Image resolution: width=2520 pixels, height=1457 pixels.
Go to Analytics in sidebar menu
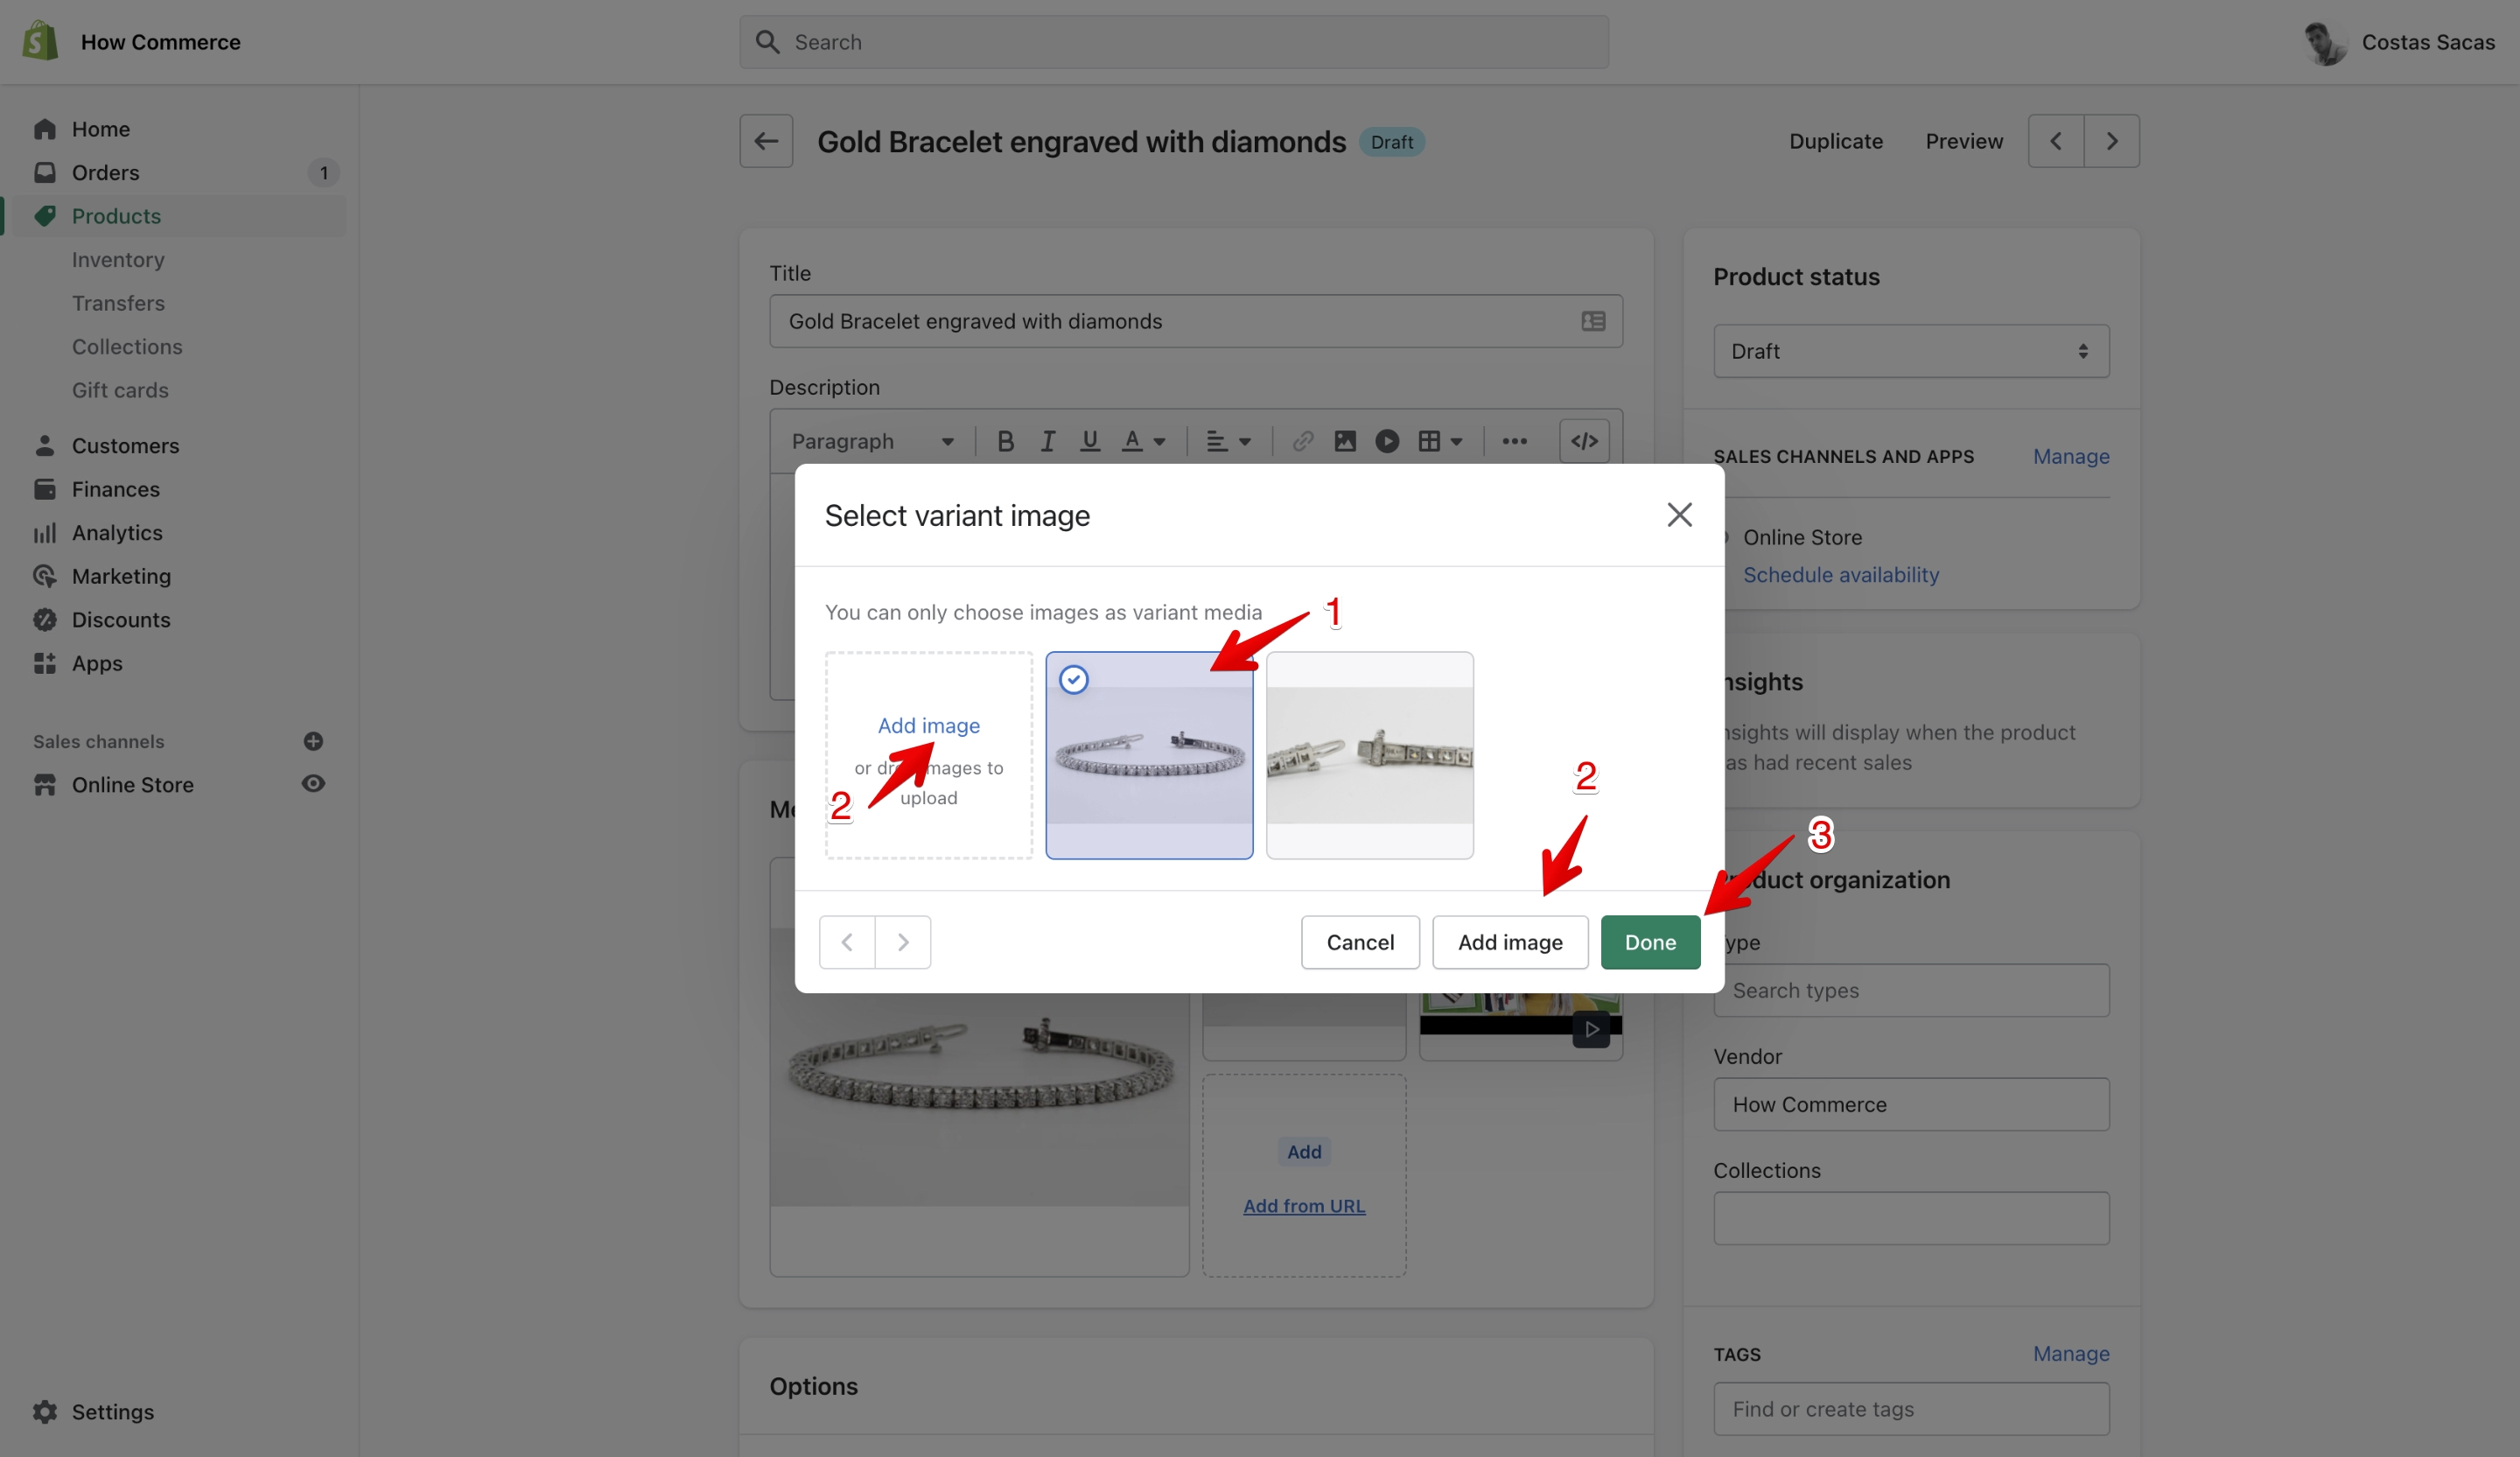click(x=116, y=533)
